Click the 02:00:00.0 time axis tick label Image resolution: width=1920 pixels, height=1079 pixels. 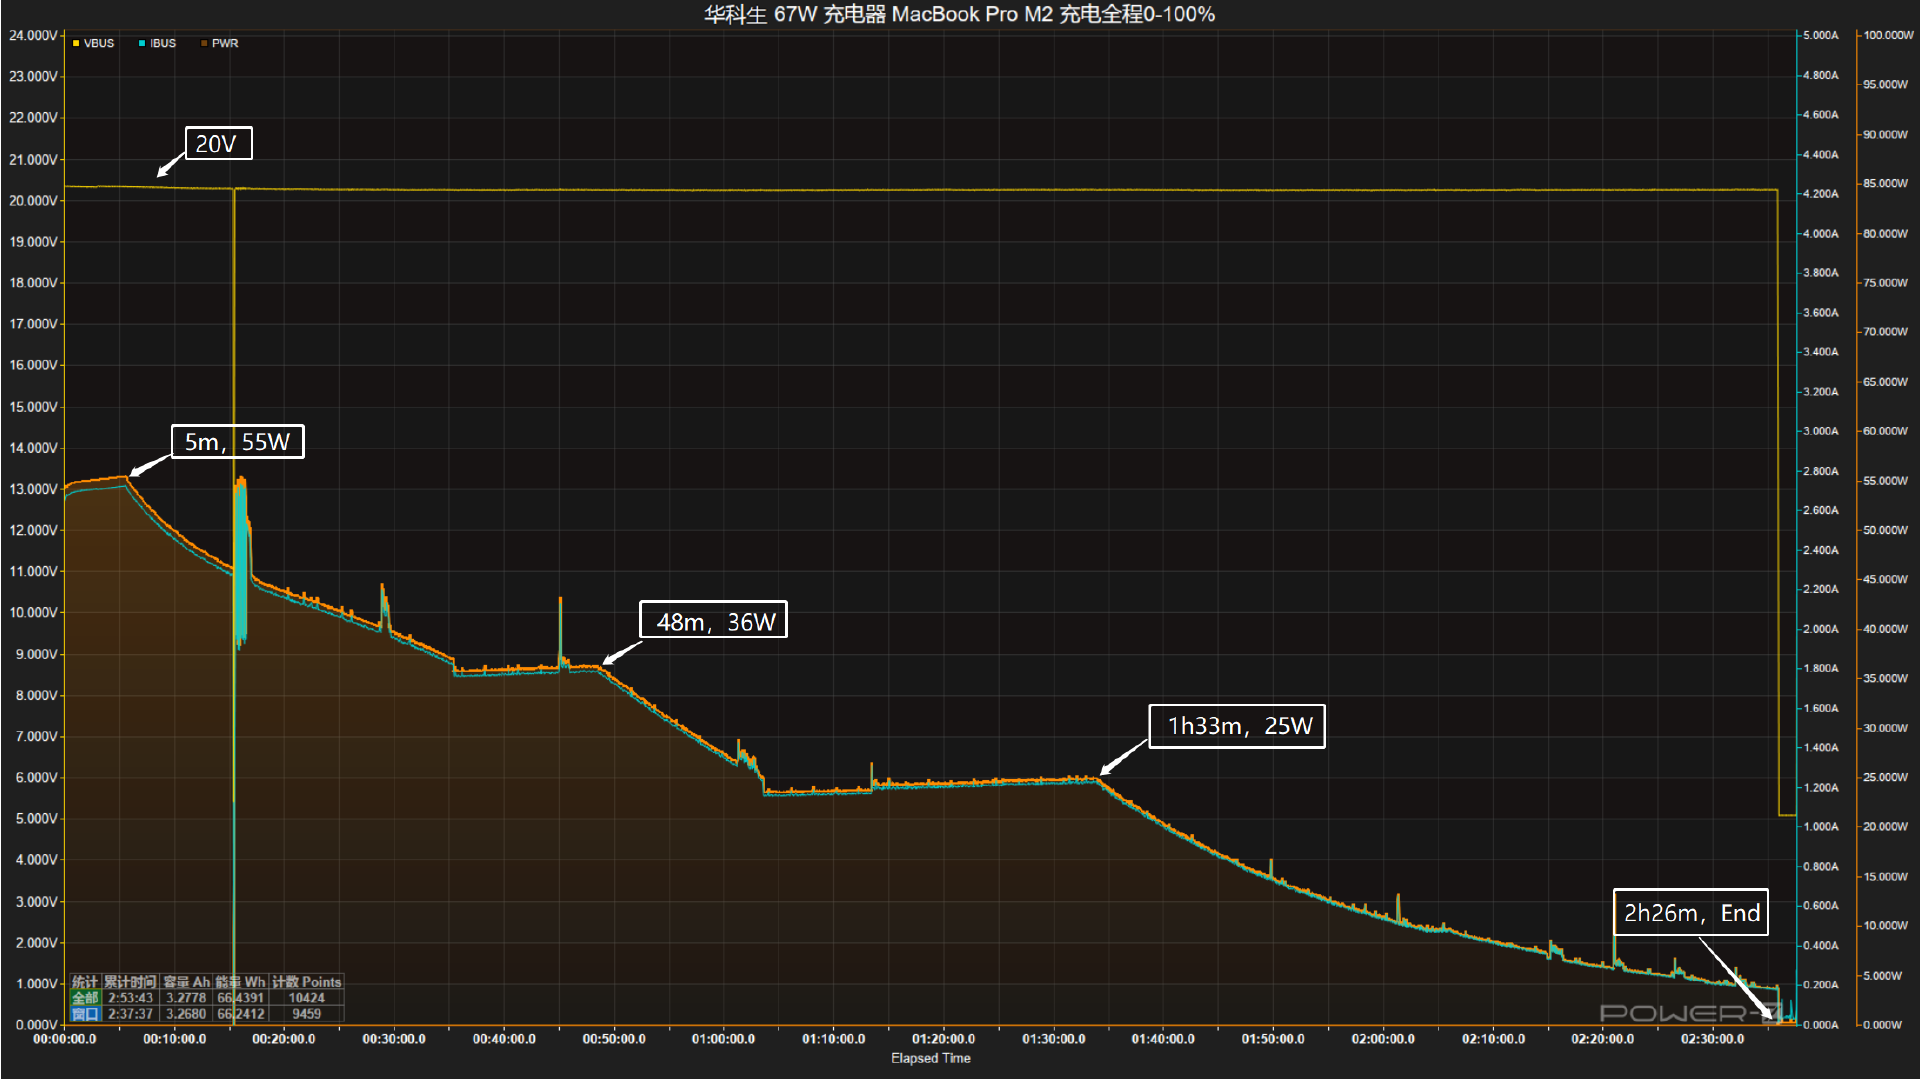(x=1383, y=1039)
